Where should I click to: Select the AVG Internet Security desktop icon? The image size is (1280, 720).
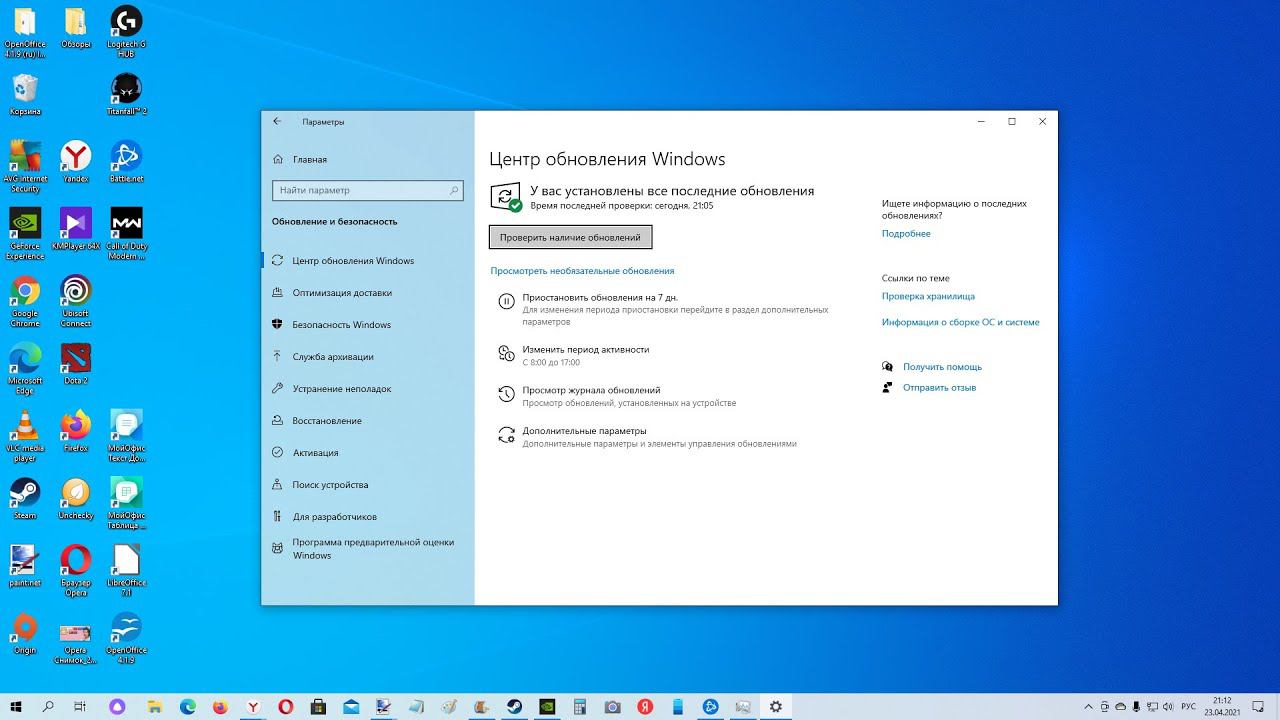tap(25, 166)
